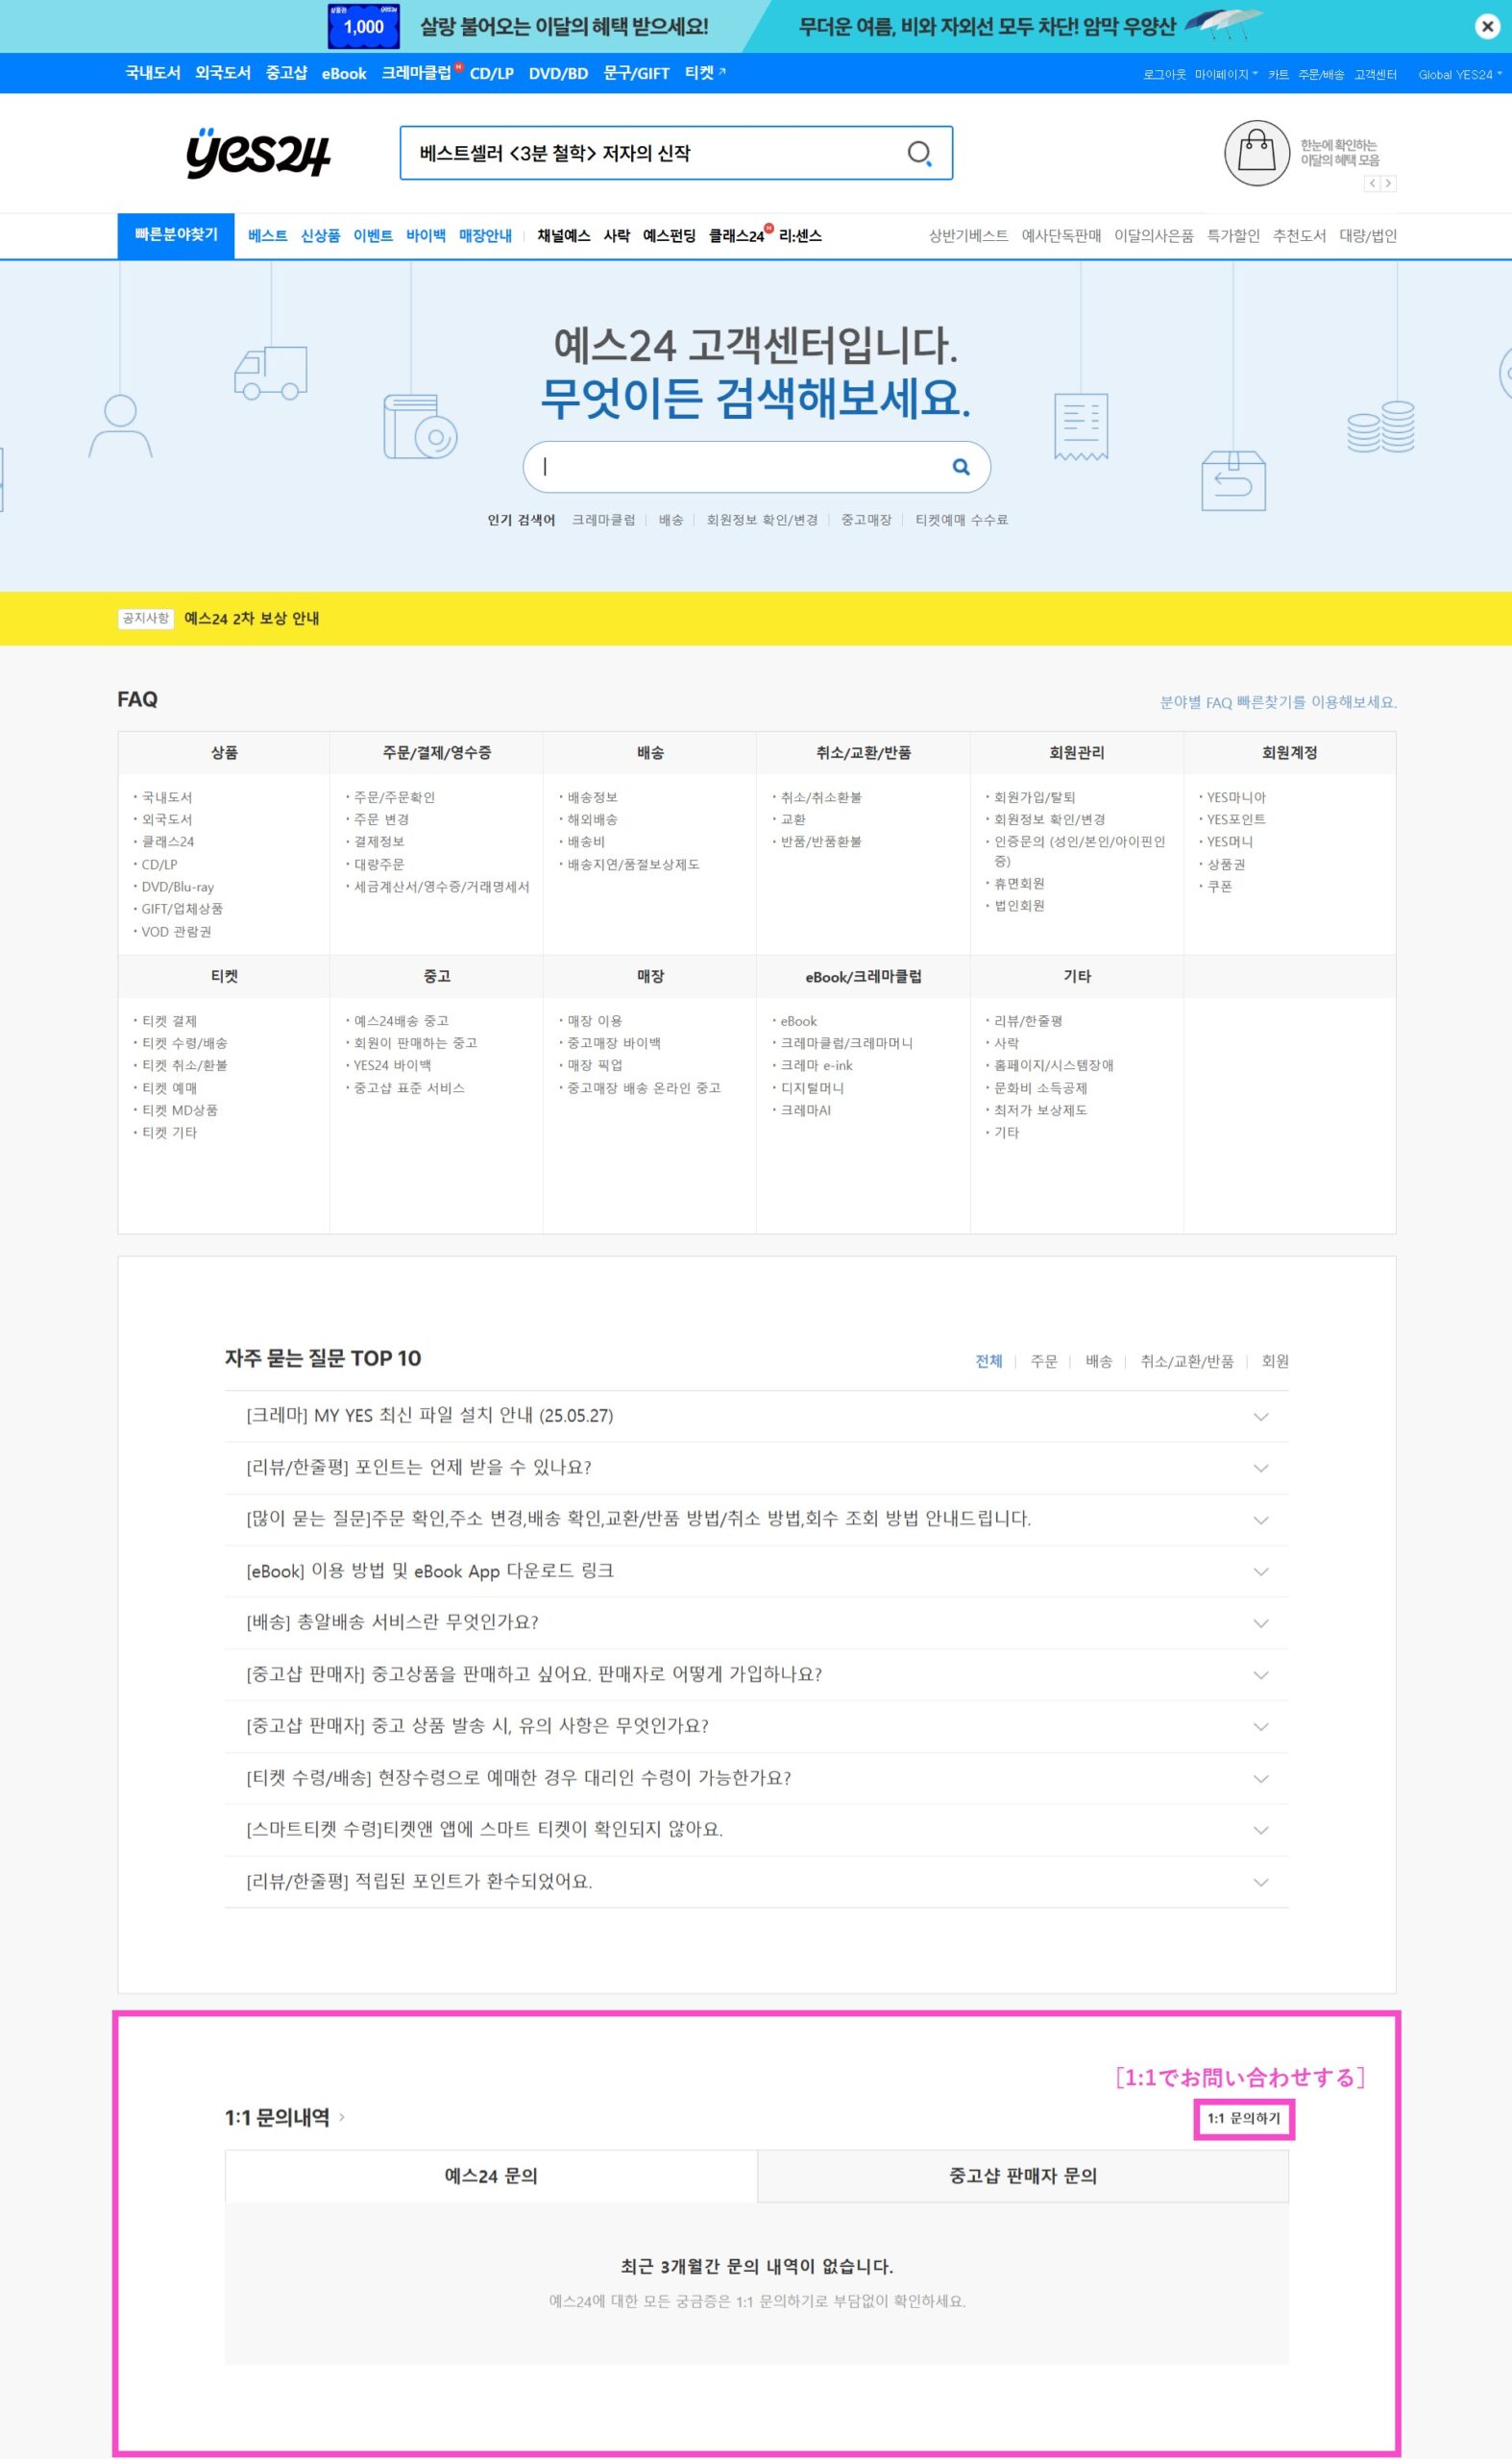Expand the 많이 묻는 질문 주문 확인 row
Viewport: 1512px width, 2459px height.
[x=756, y=1519]
